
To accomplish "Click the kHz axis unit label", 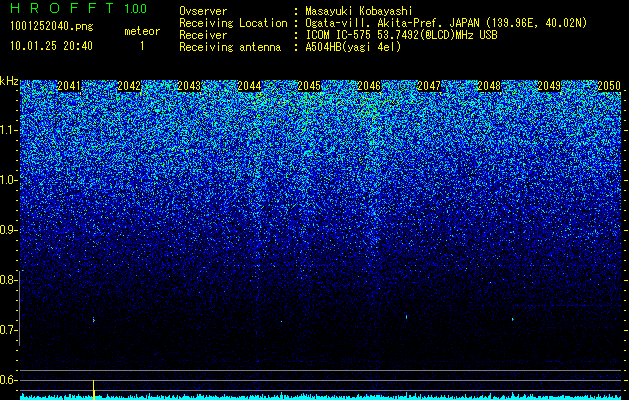I will click(x=9, y=81).
